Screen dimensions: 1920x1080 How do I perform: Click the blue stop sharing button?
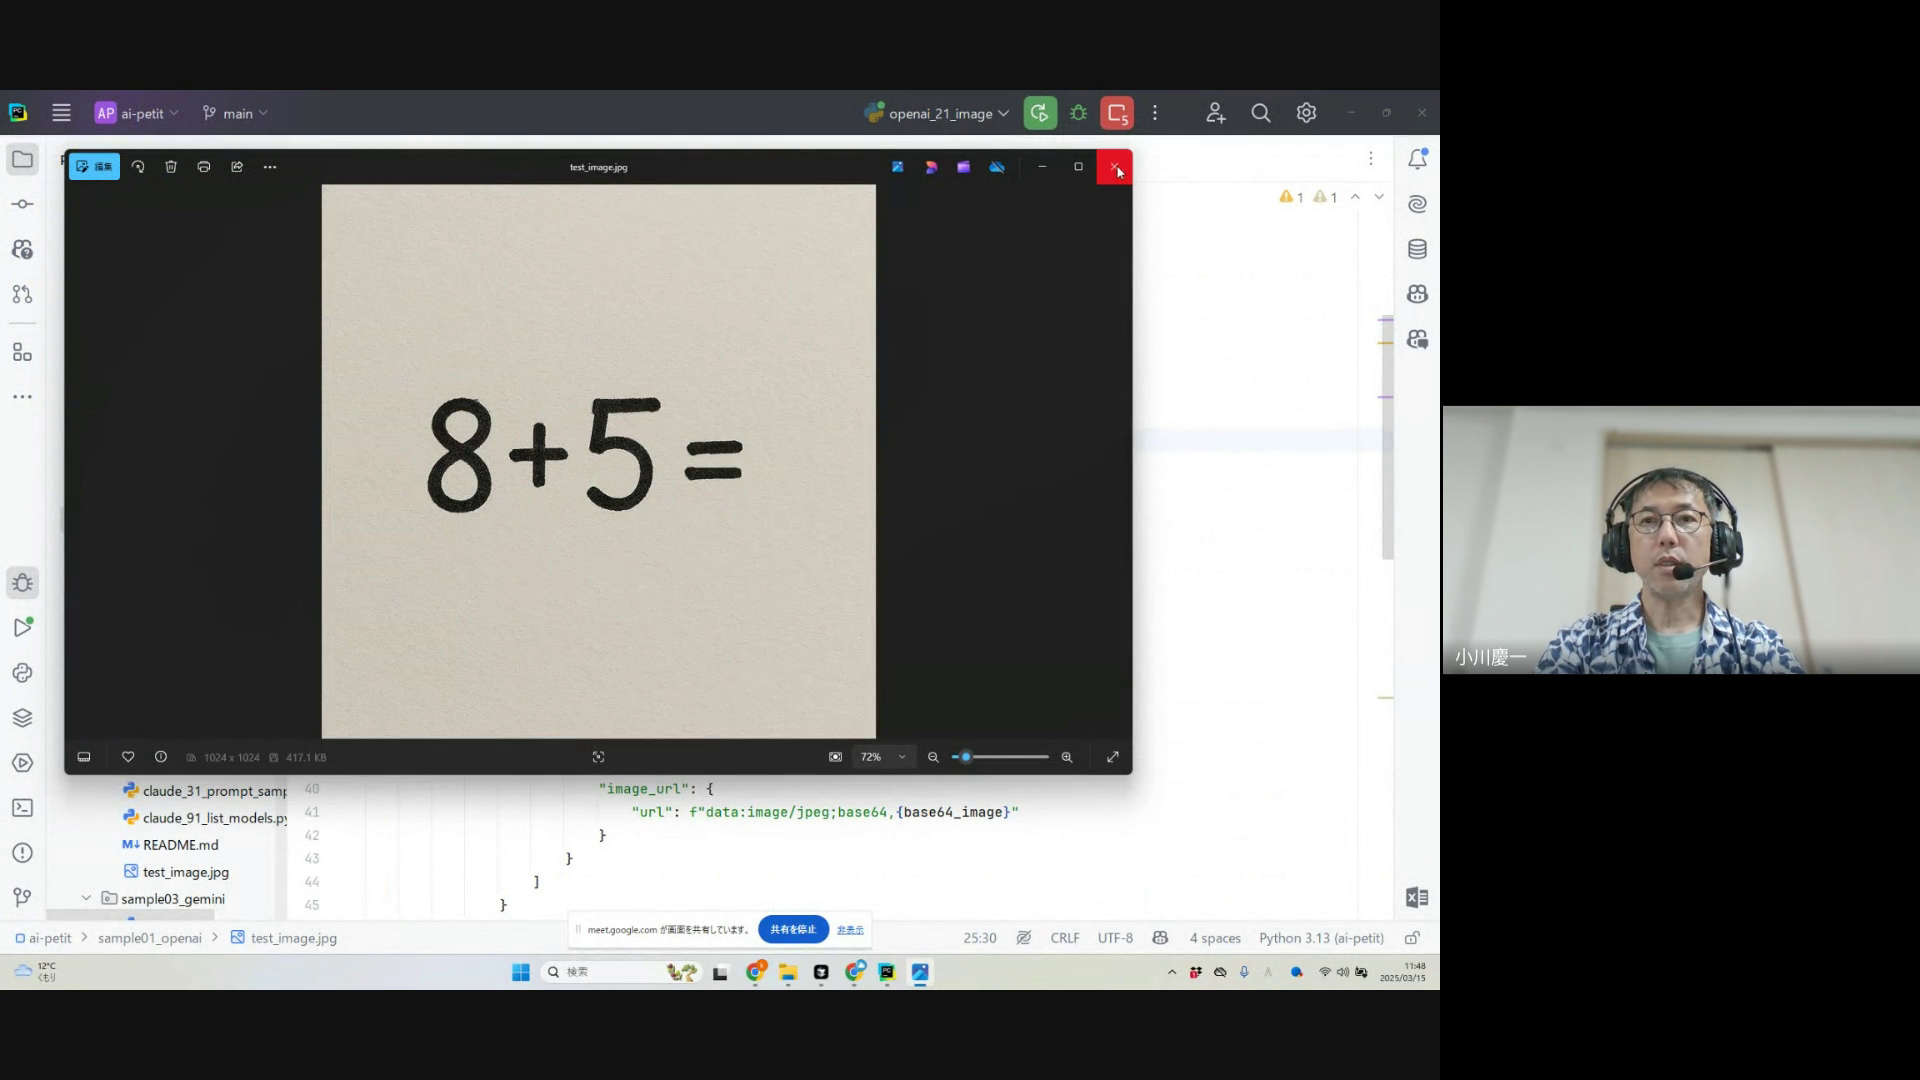(x=793, y=929)
